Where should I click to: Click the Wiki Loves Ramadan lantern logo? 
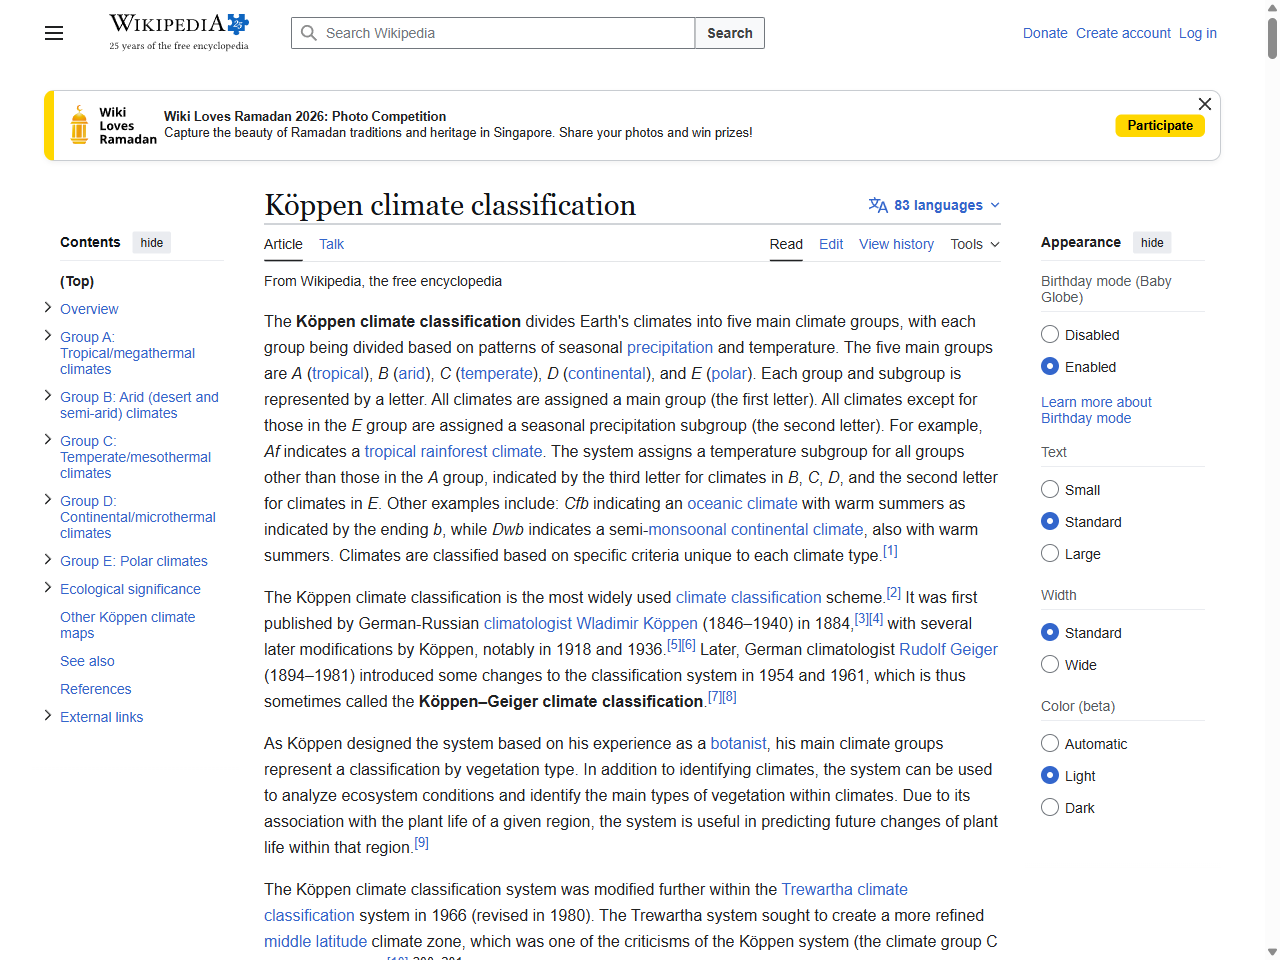78,125
